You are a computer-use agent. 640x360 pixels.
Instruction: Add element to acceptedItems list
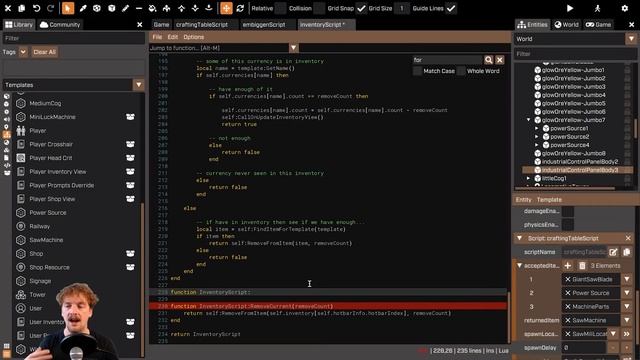pyautogui.click(x=568, y=266)
